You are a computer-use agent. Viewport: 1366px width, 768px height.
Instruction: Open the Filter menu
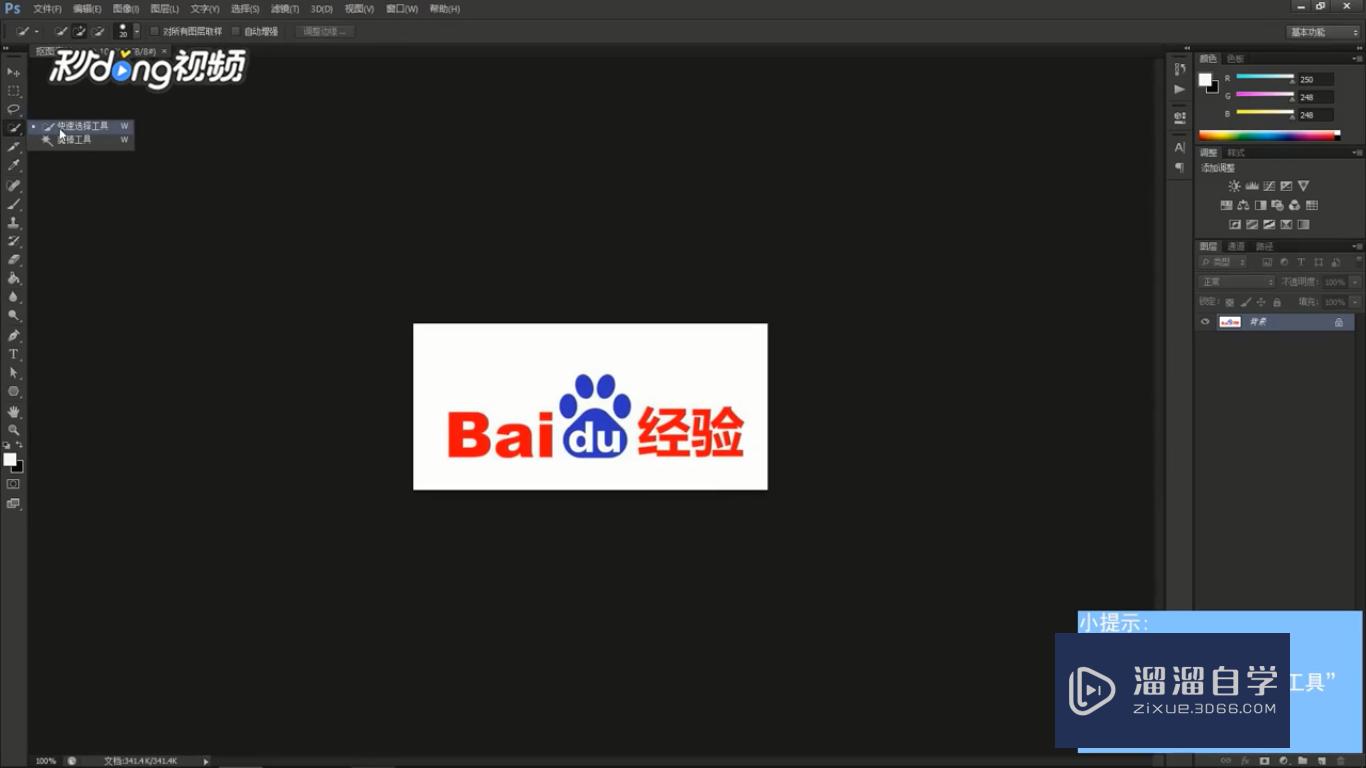(285, 9)
